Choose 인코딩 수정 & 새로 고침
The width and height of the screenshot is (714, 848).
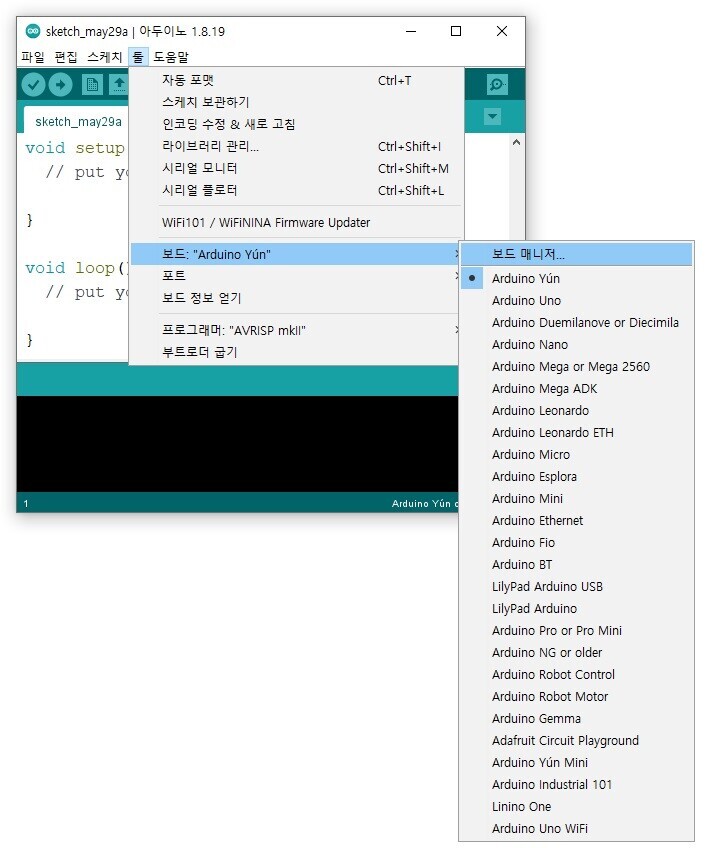click(295, 124)
